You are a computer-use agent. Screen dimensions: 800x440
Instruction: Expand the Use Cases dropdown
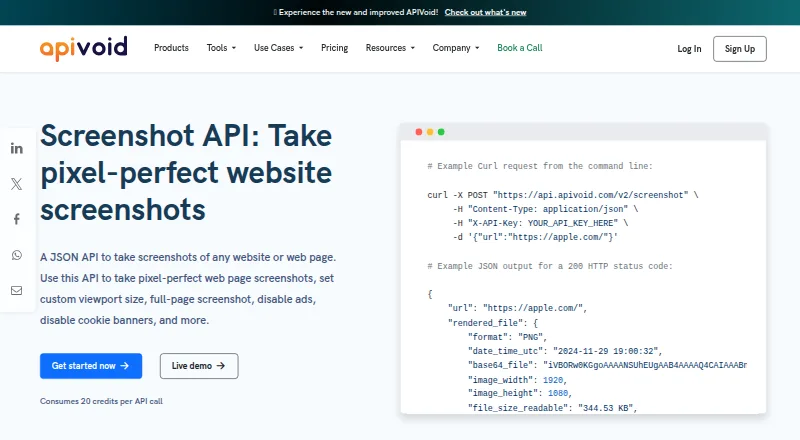[x=279, y=48]
